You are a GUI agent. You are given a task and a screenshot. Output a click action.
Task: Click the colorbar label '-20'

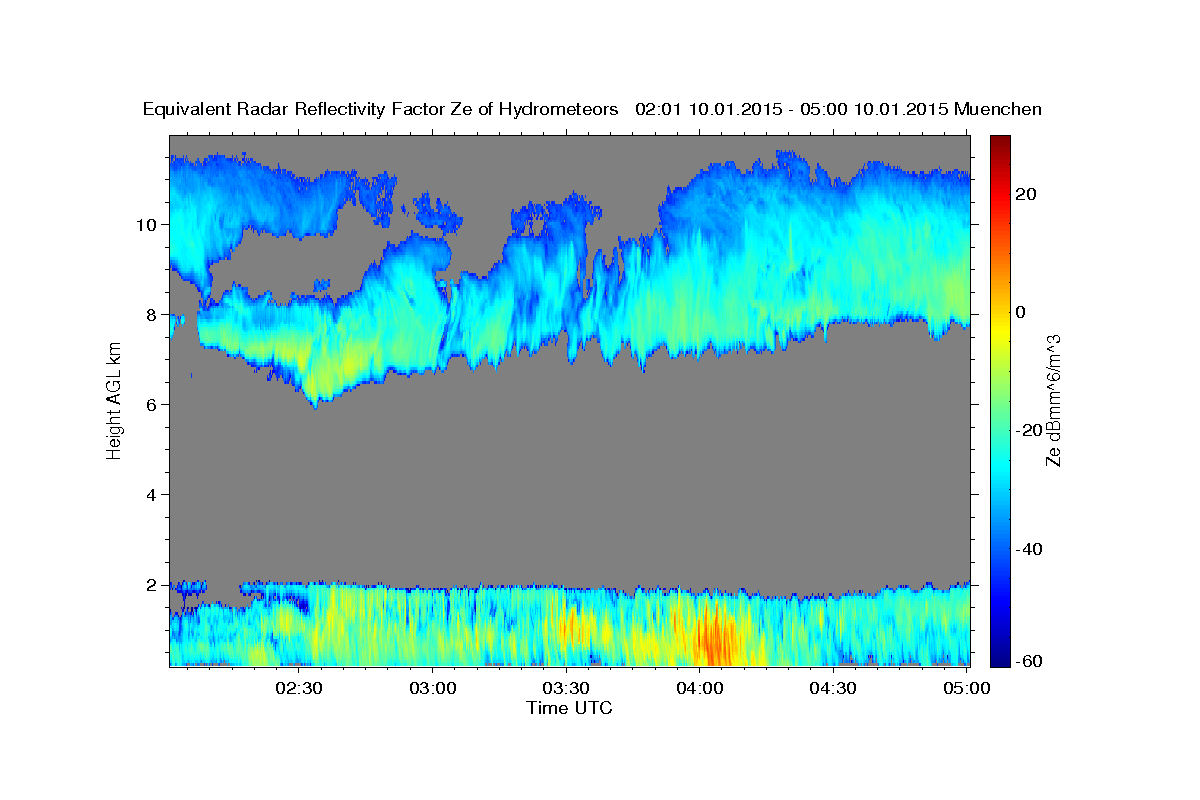tap(1028, 430)
